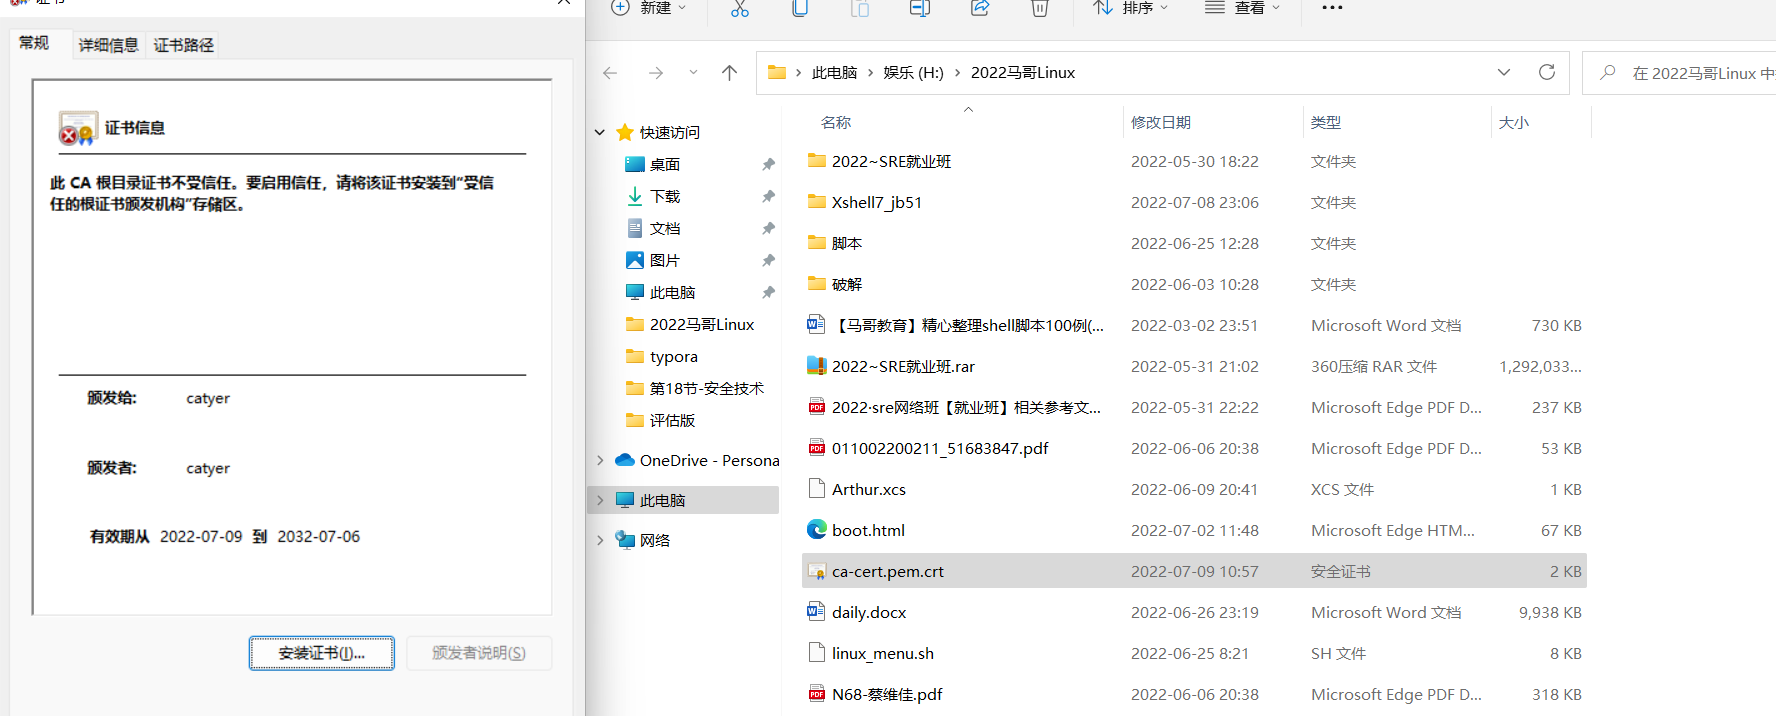Go up one folder level arrow

tap(729, 73)
